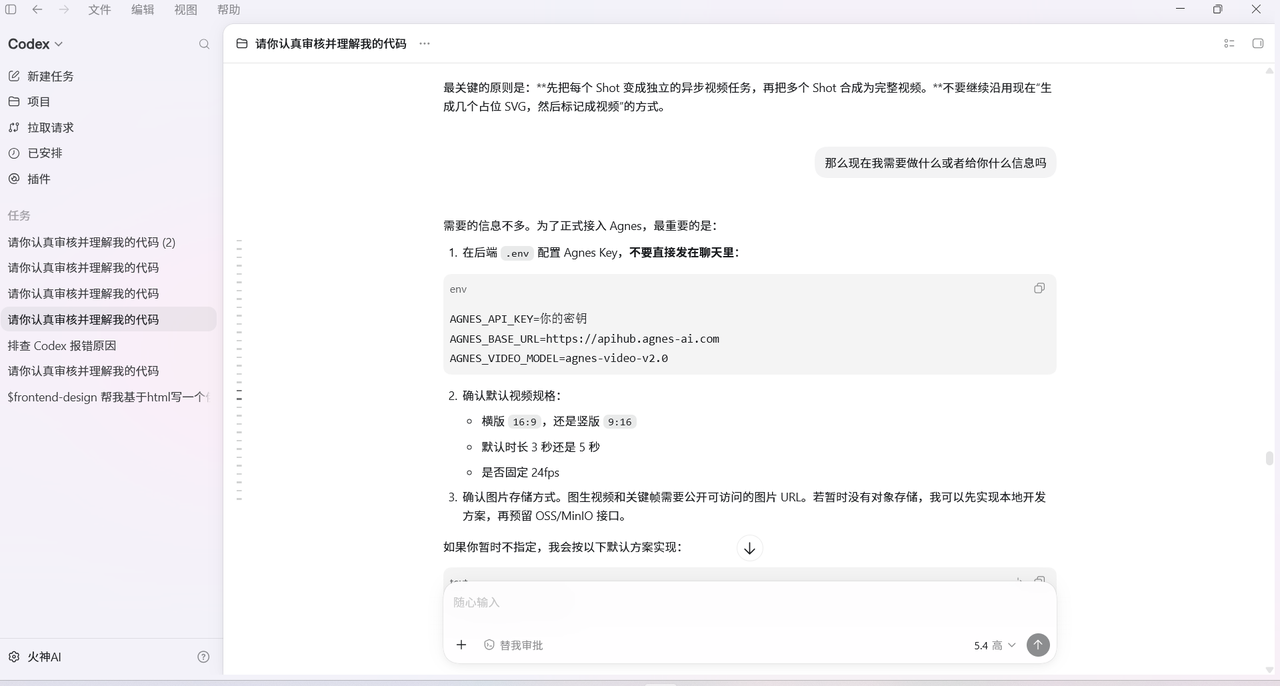The width and height of the screenshot is (1280, 686).
Task: Click the env label in the code block
Action: (458, 289)
